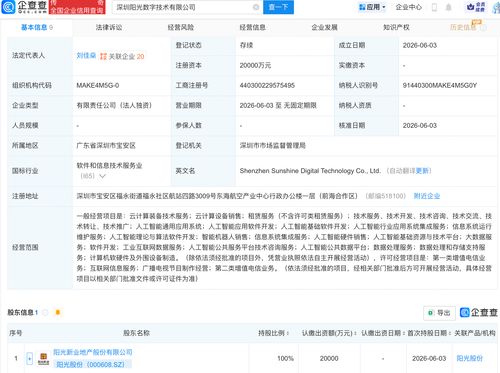Switch to the 历史信息 tab
Image resolution: width=500 pixels, height=373 pixels.
point(463,27)
